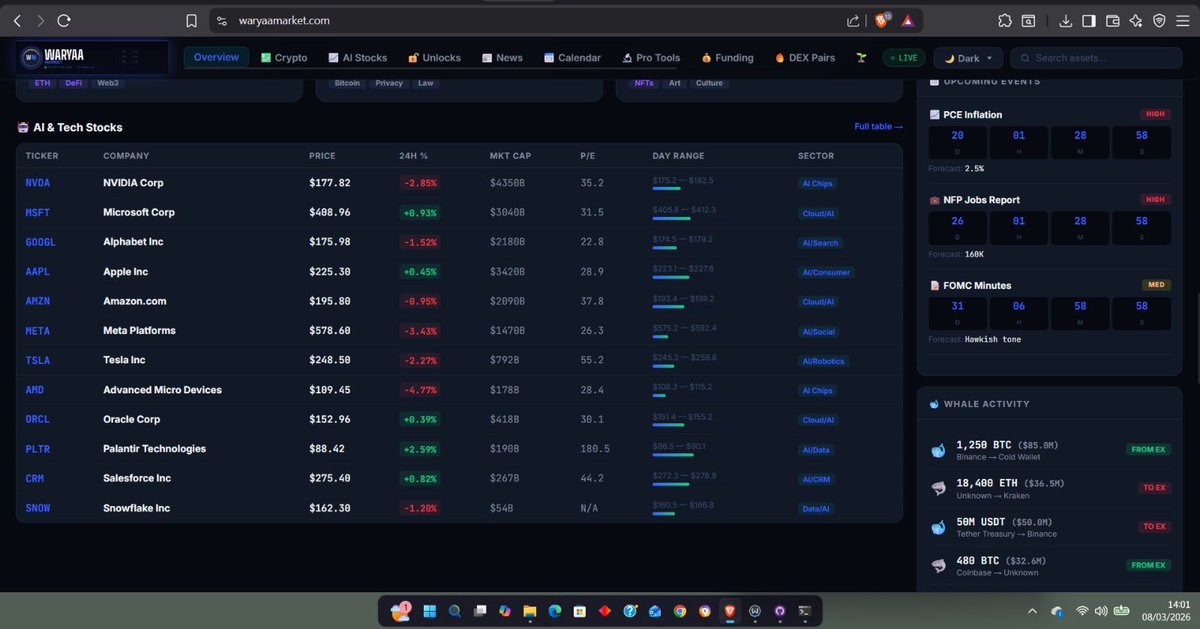Open Brave Wallet icon
The width and height of the screenshot is (1200, 629).
(1113, 20)
